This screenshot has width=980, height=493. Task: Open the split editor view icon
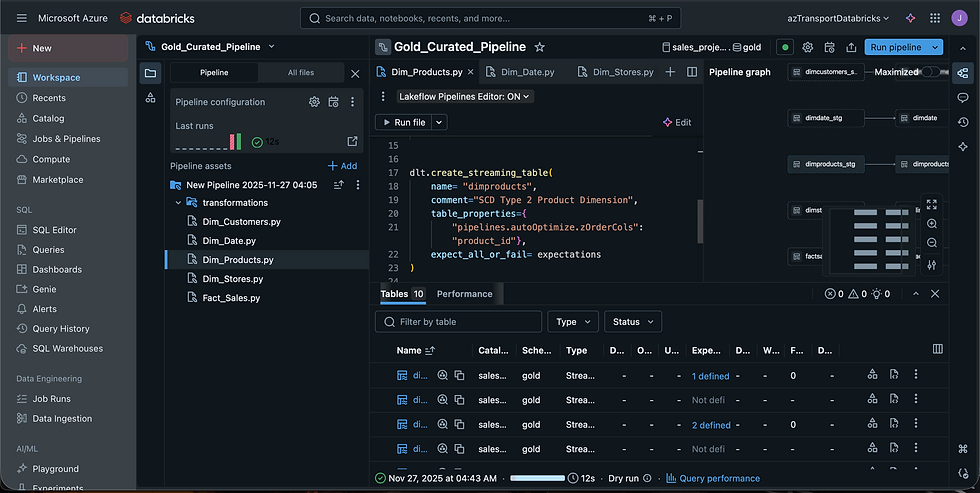click(x=692, y=72)
